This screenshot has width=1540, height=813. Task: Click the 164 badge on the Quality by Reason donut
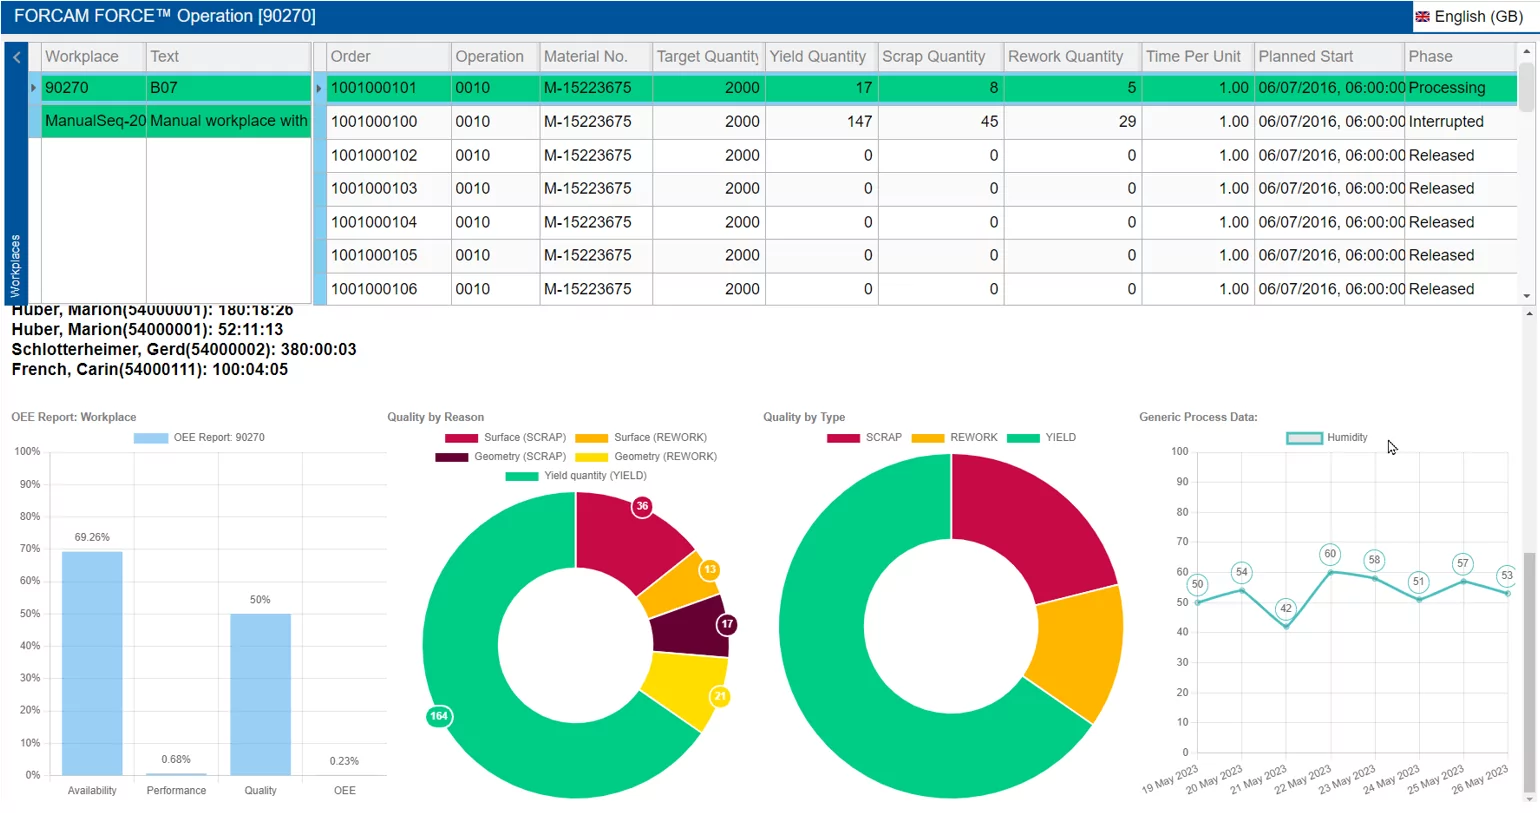438,716
